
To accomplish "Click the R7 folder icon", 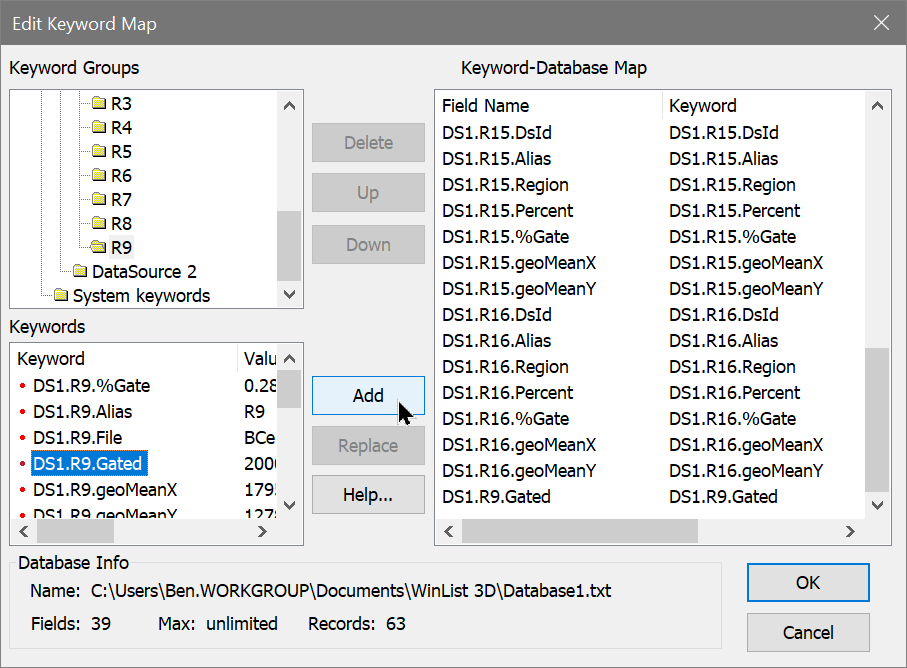I will click(98, 199).
